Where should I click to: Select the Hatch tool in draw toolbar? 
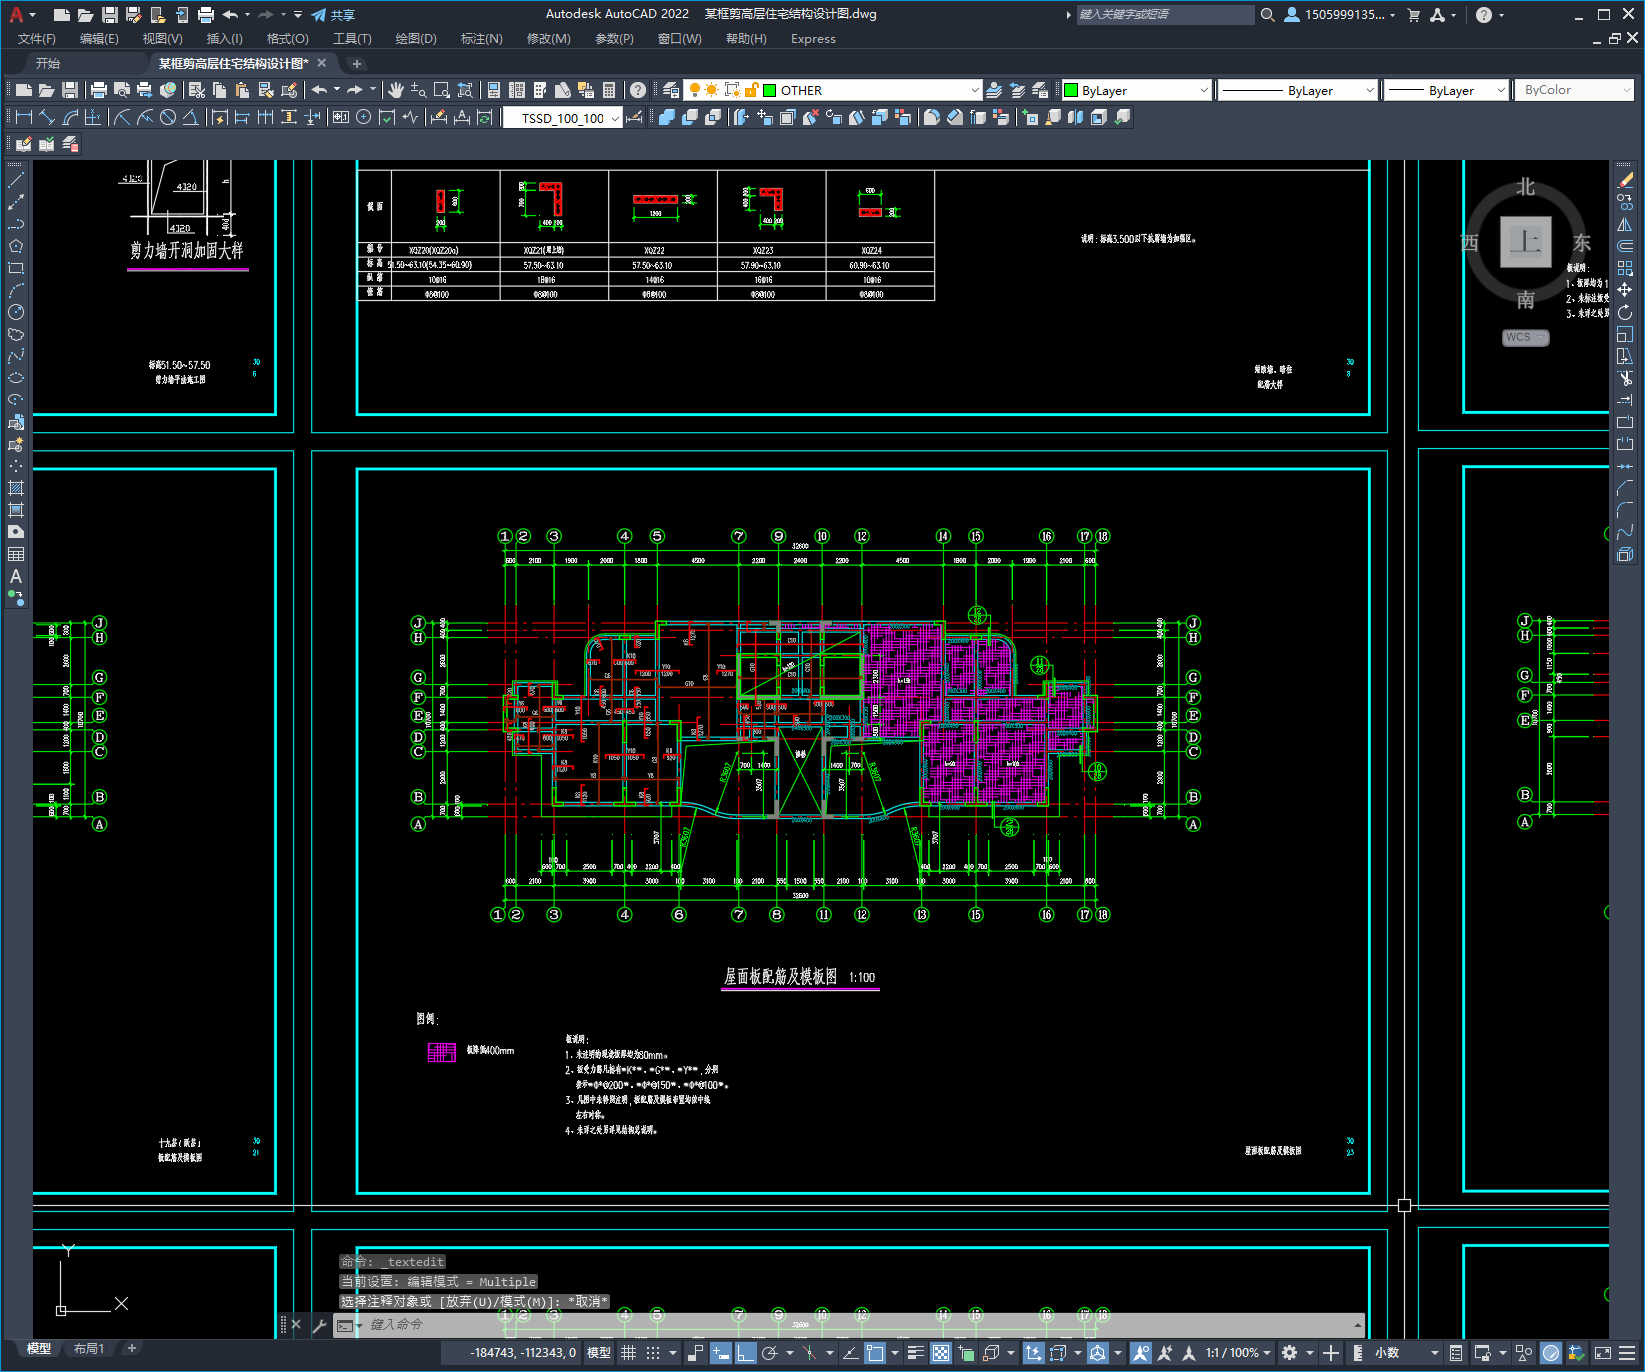[x=16, y=488]
